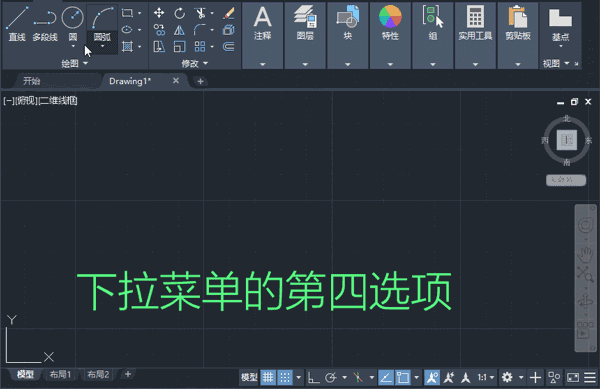Toggle snap mode in status bar
This screenshot has width=600, height=389.
click(x=285, y=378)
